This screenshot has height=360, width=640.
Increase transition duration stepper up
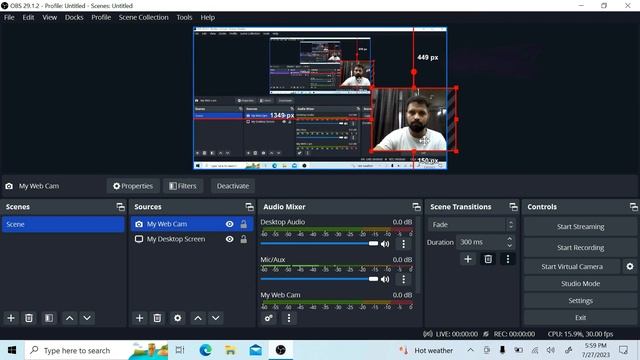[x=509, y=239]
